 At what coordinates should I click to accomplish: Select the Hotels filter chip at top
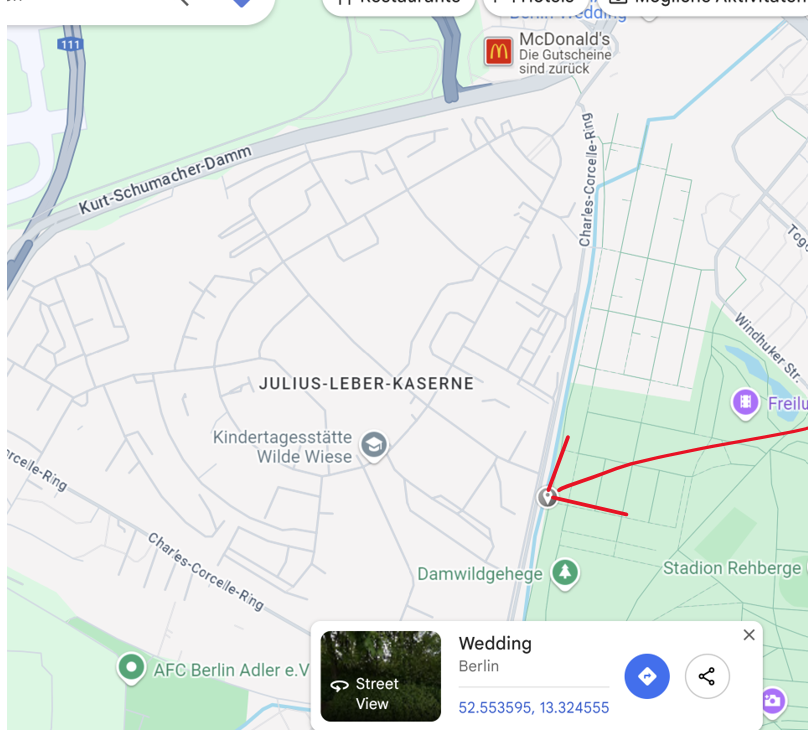pyautogui.click(x=536, y=4)
